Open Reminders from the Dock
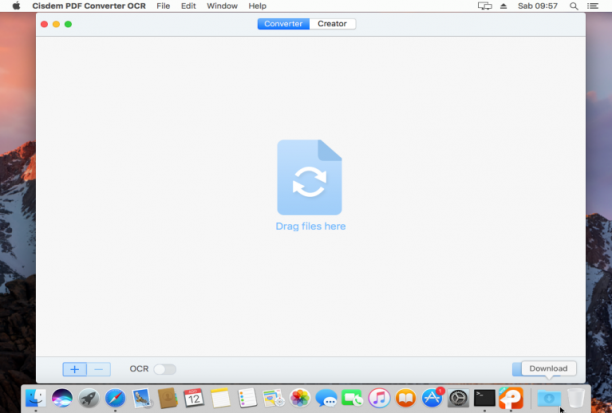This screenshot has height=413, width=612. click(x=247, y=398)
